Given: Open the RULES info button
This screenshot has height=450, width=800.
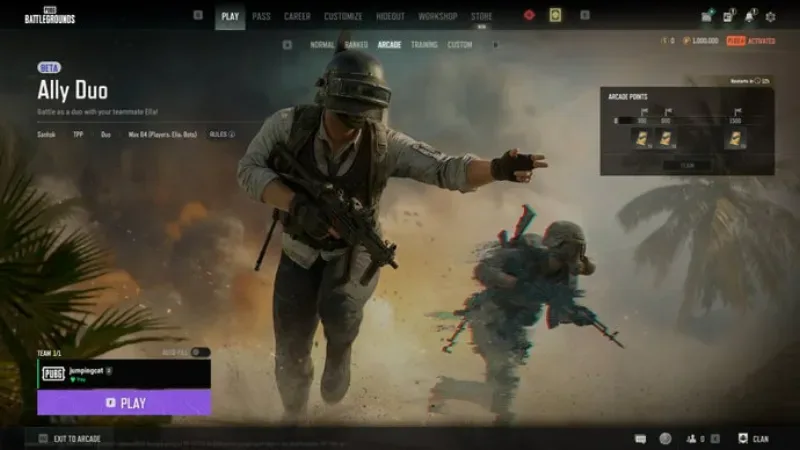Looking at the screenshot, I should click(x=222, y=134).
